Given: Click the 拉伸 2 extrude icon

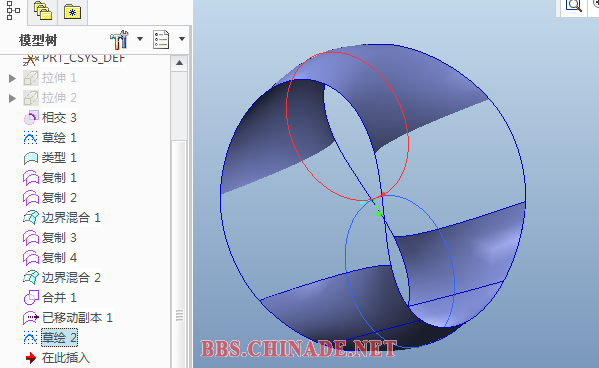Looking at the screenshot, I should click(31, 98).
